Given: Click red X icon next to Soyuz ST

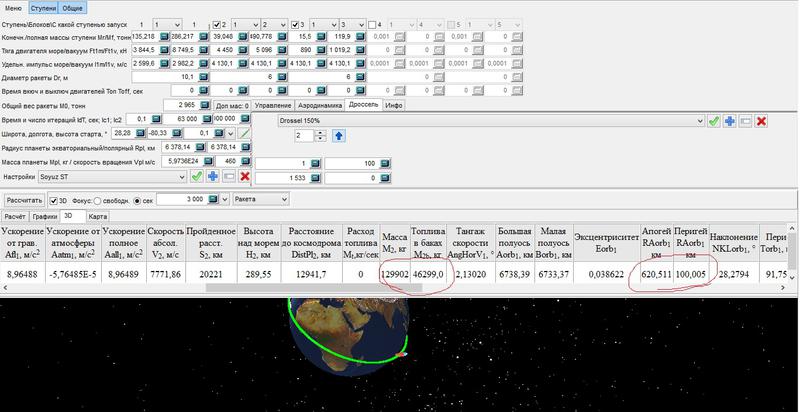Looking at the screenshot, I should coord(245,176).
